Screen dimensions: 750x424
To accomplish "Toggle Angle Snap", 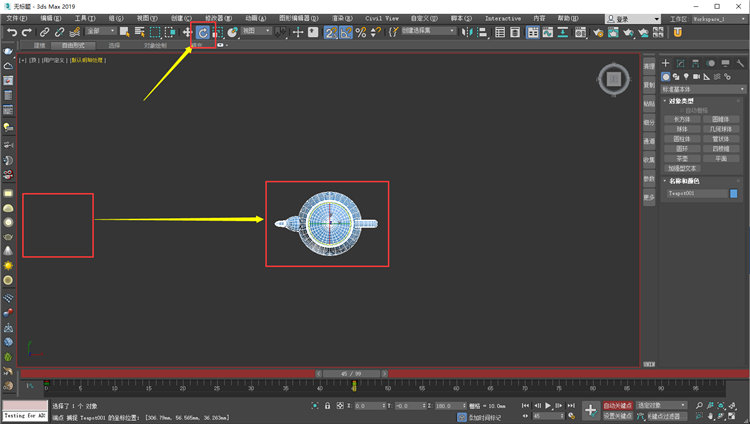I will 345,32.
